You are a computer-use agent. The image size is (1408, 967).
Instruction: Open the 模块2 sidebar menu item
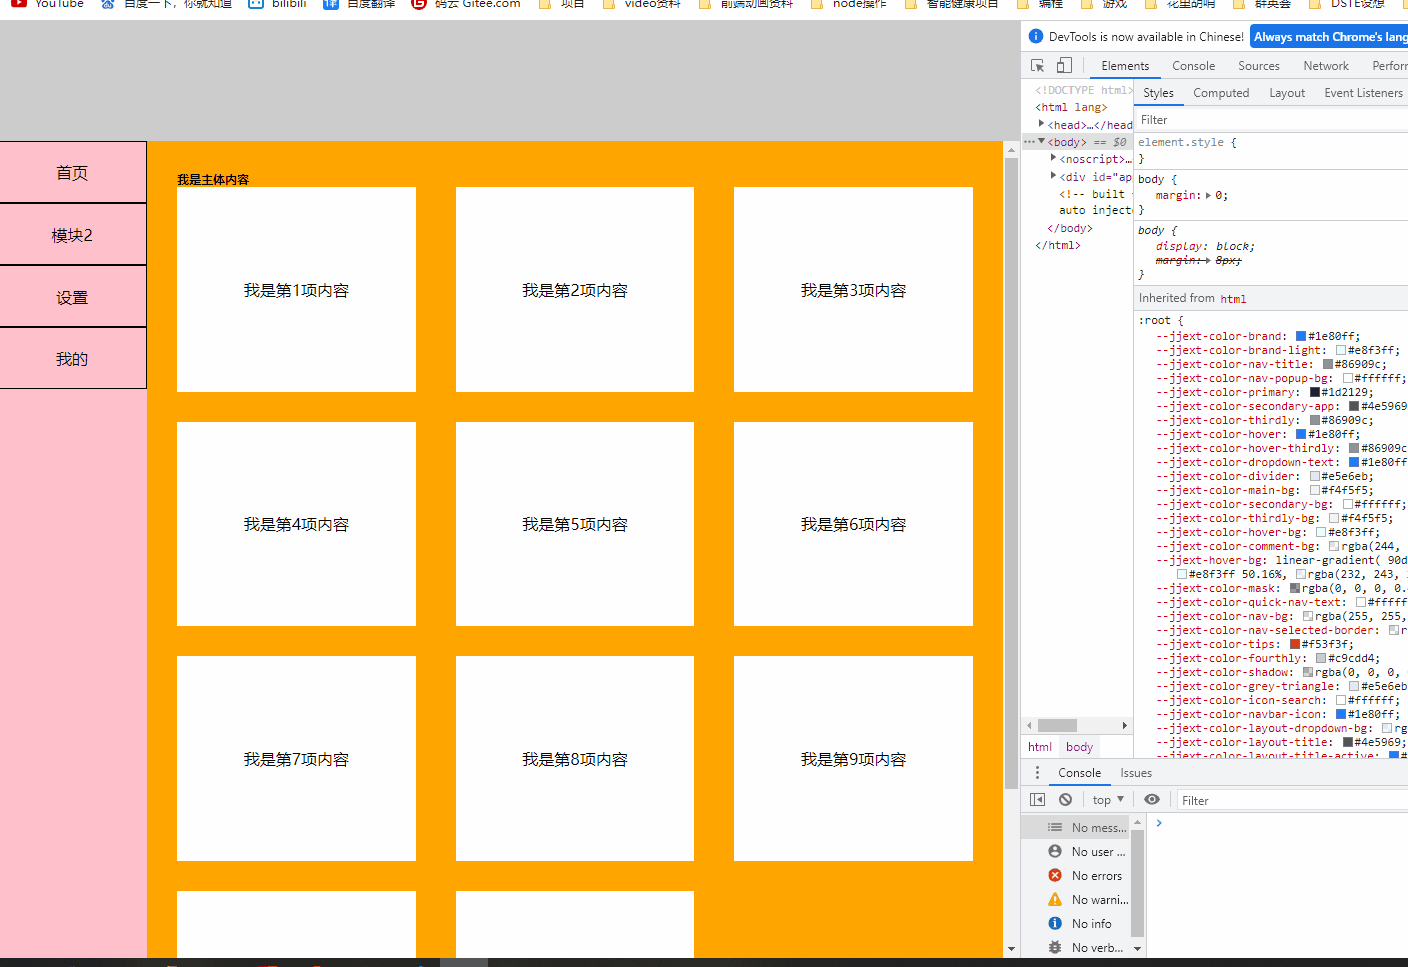tap(73, 235)
